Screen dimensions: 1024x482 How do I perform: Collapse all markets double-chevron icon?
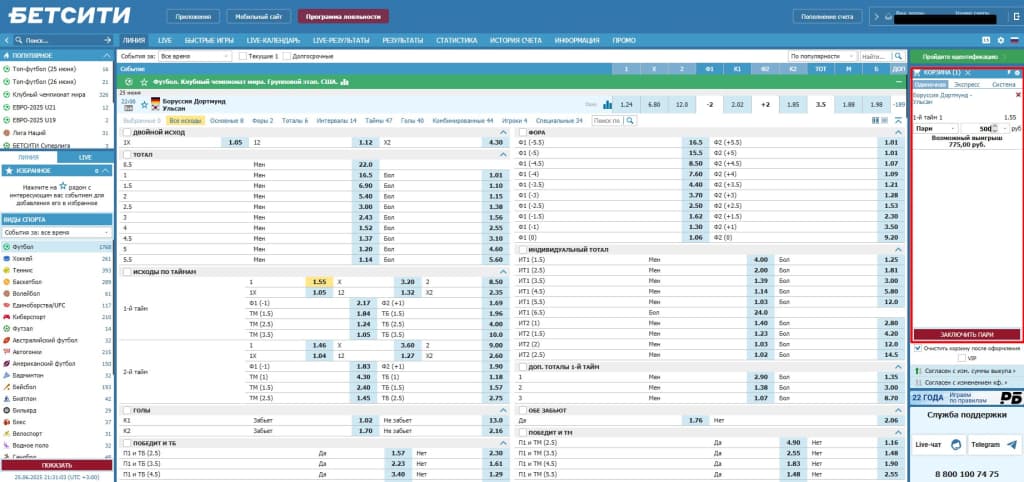899,121
